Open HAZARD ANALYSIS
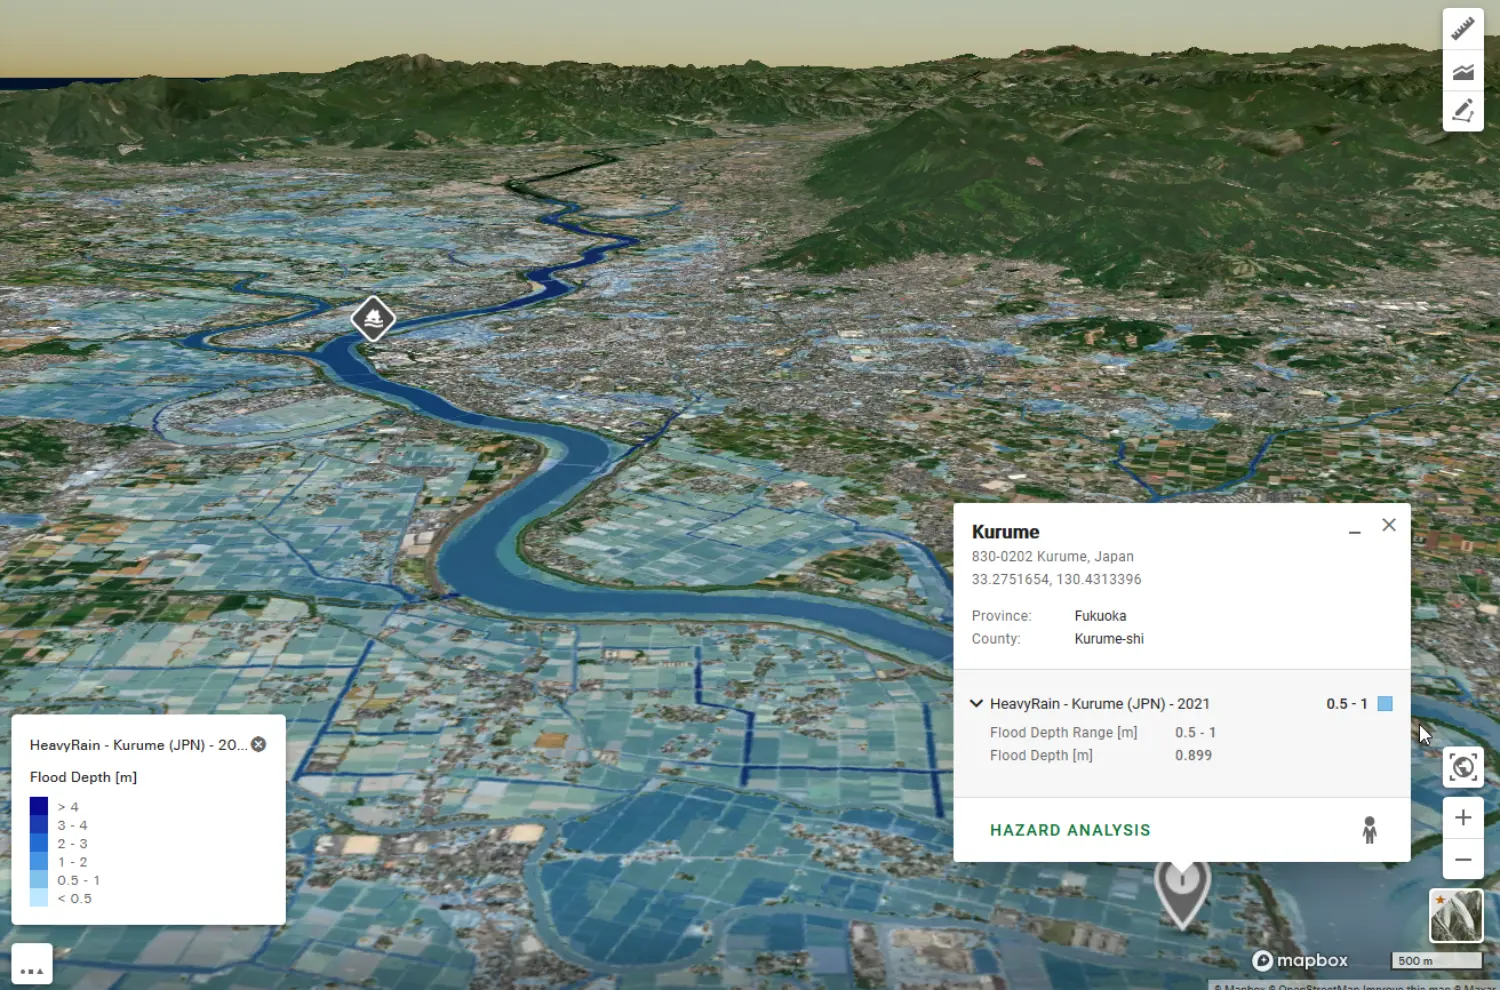Image resolution: width=1500 pixels, height=990 pixels. coord(1070,830)
